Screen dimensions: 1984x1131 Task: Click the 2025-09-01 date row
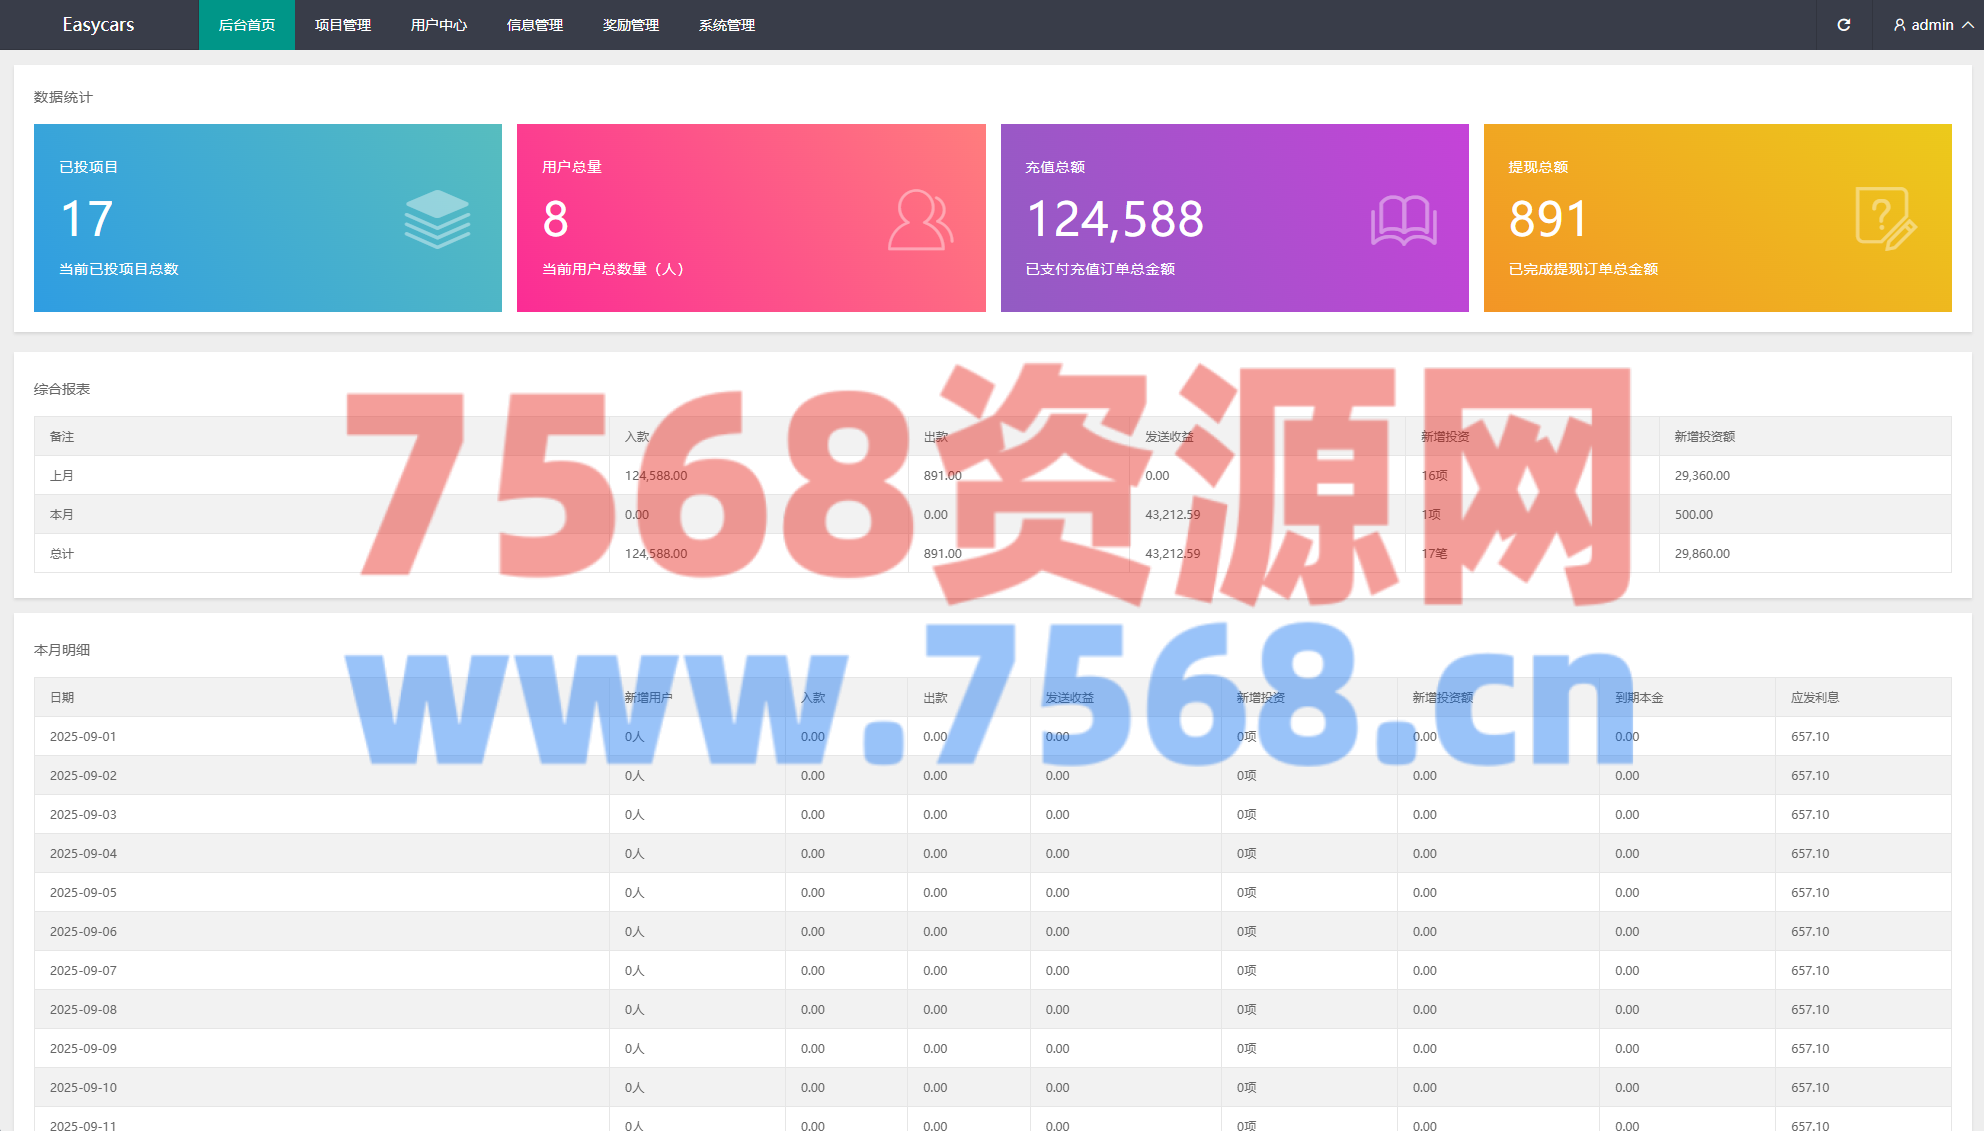(83, 737)
